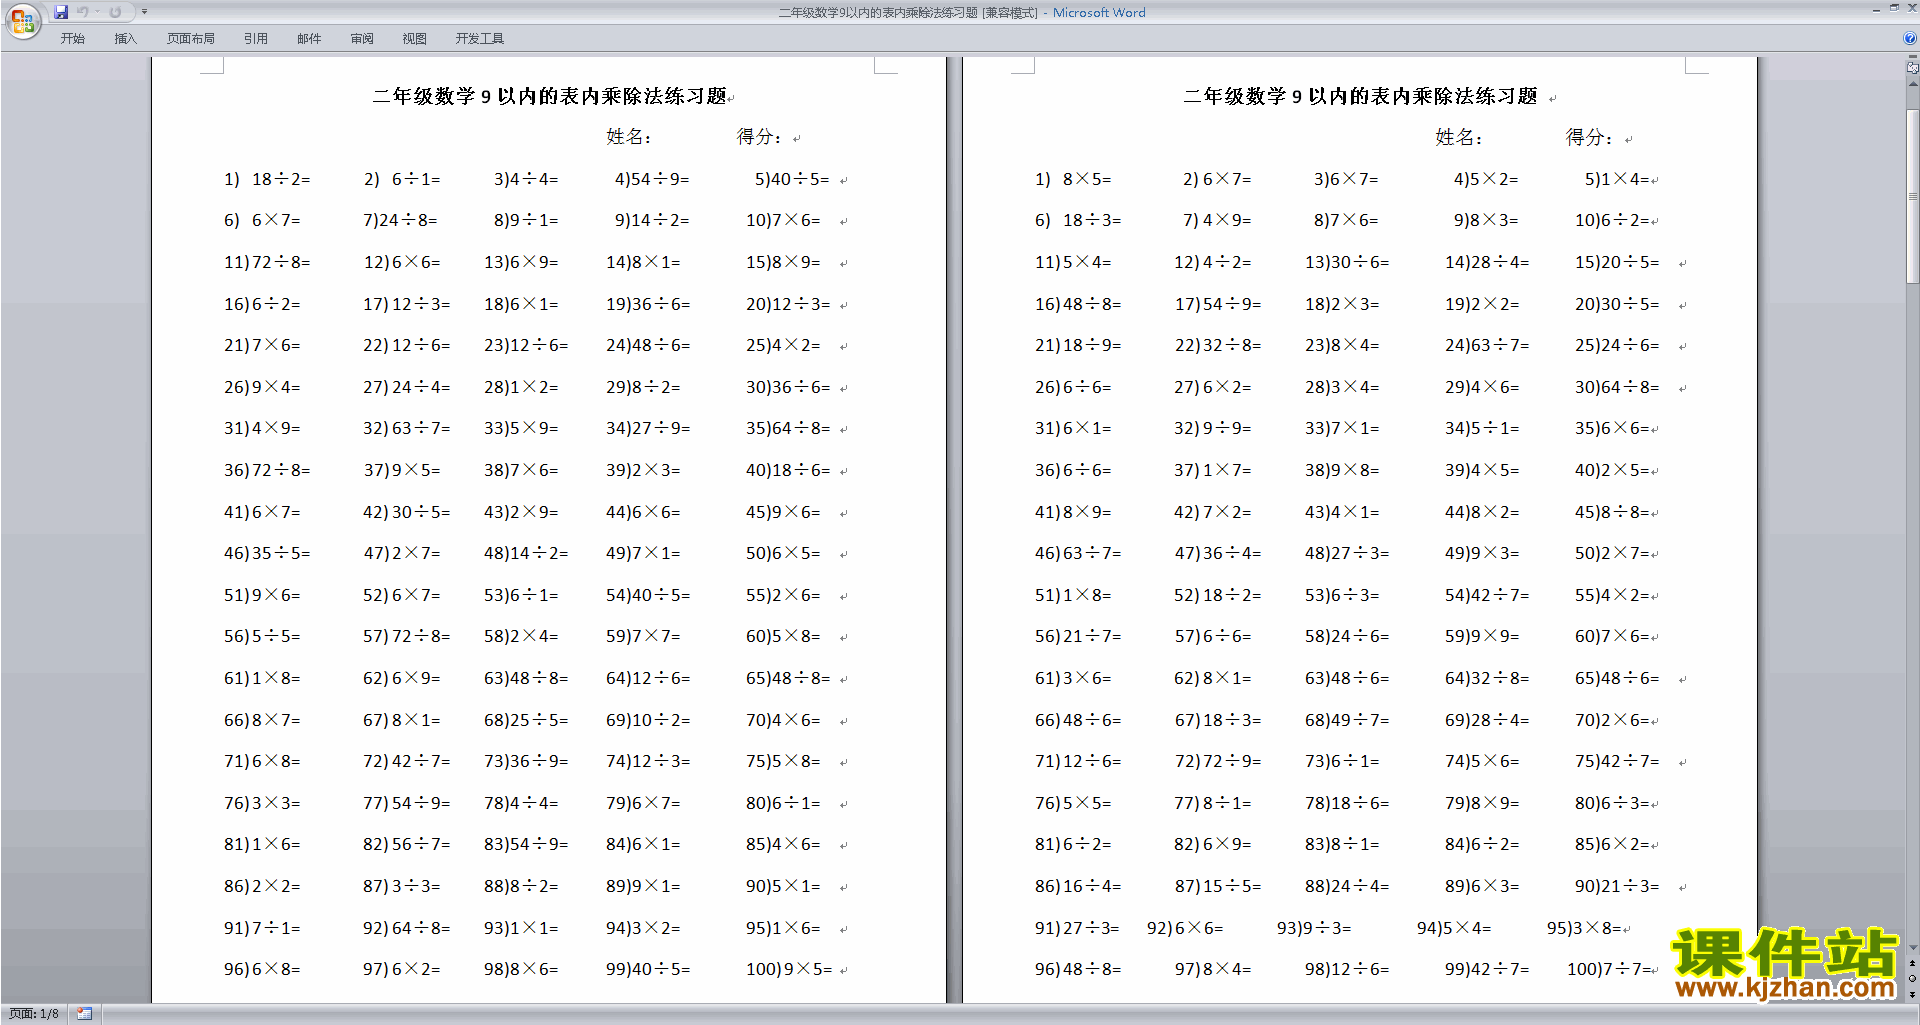1920x1025 pixels.
Task: Open the 审阅 ribbon tab
Action: tap(362, 39)
